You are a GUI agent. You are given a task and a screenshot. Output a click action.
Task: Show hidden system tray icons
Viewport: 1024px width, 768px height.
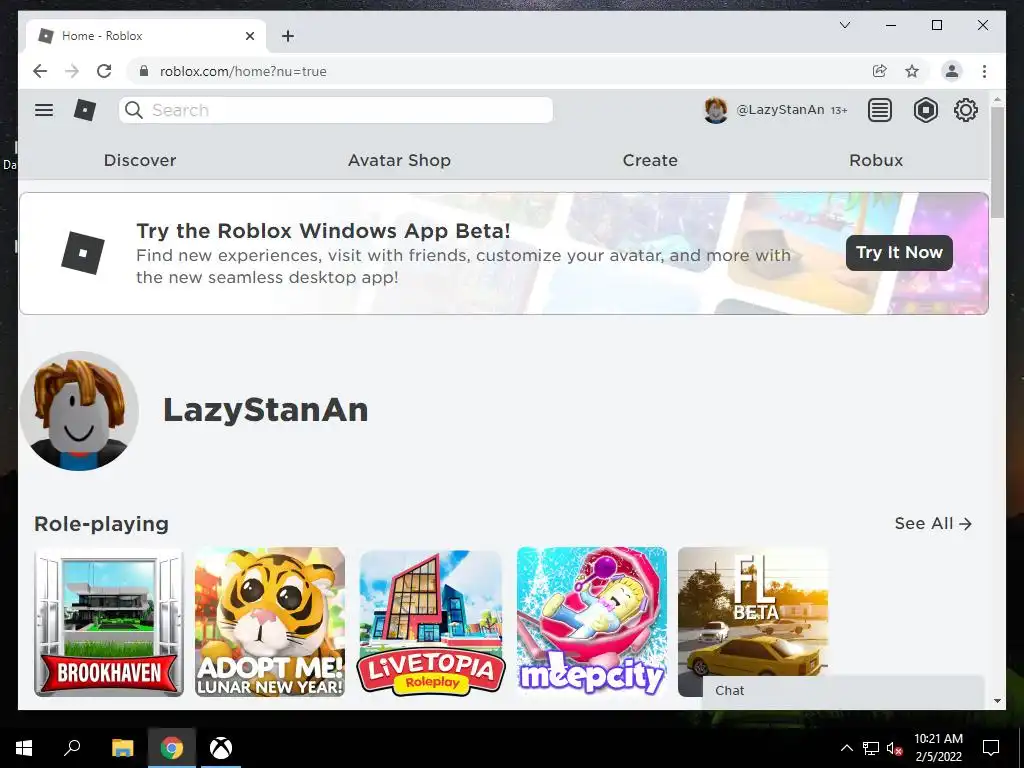846,748
